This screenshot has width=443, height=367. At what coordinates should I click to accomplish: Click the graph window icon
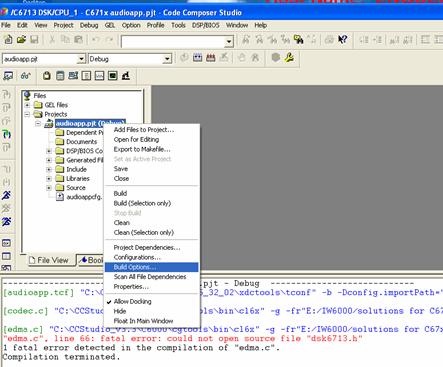click(x=99, y=76)
